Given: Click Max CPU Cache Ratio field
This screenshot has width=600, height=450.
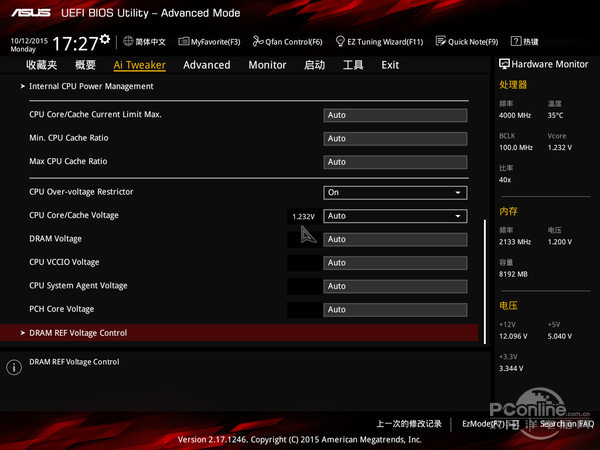Looking at the screenshot, I should click(395, 162).
